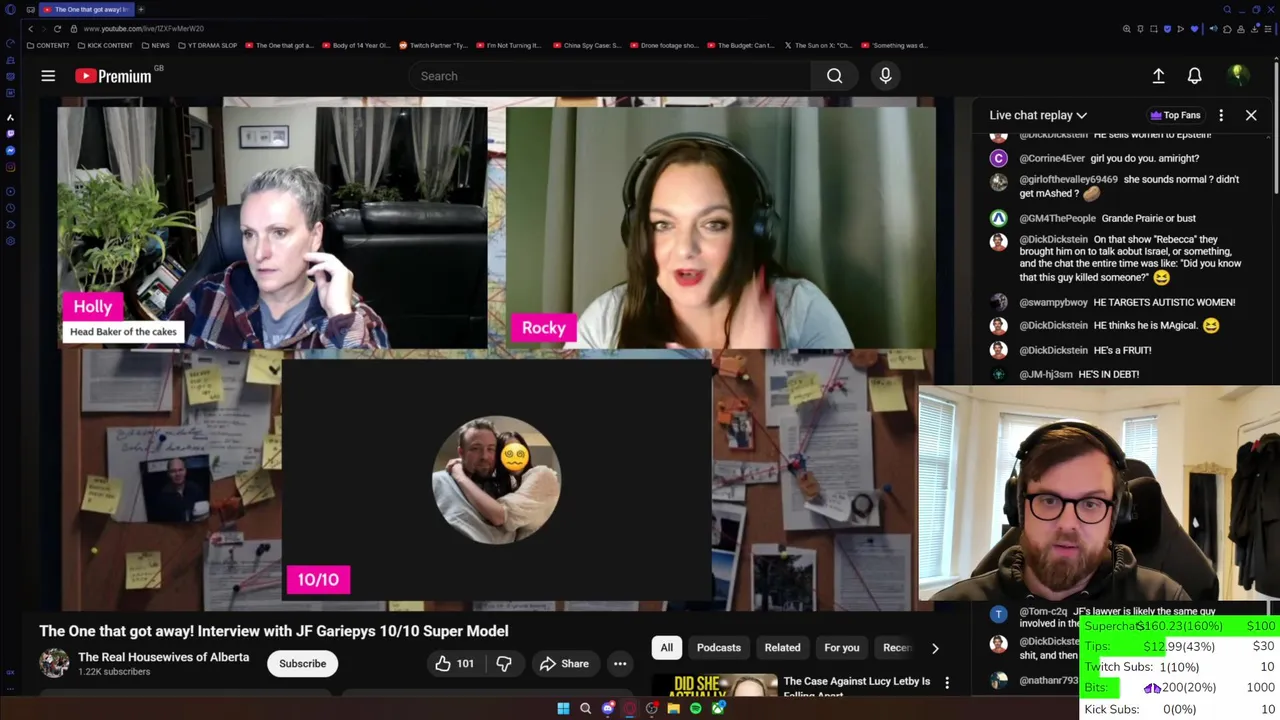The height and width of the screenshot is (720, 1280).
Task: Open a new browser tab
Action: pyautogui.click(x=141, y=9)
